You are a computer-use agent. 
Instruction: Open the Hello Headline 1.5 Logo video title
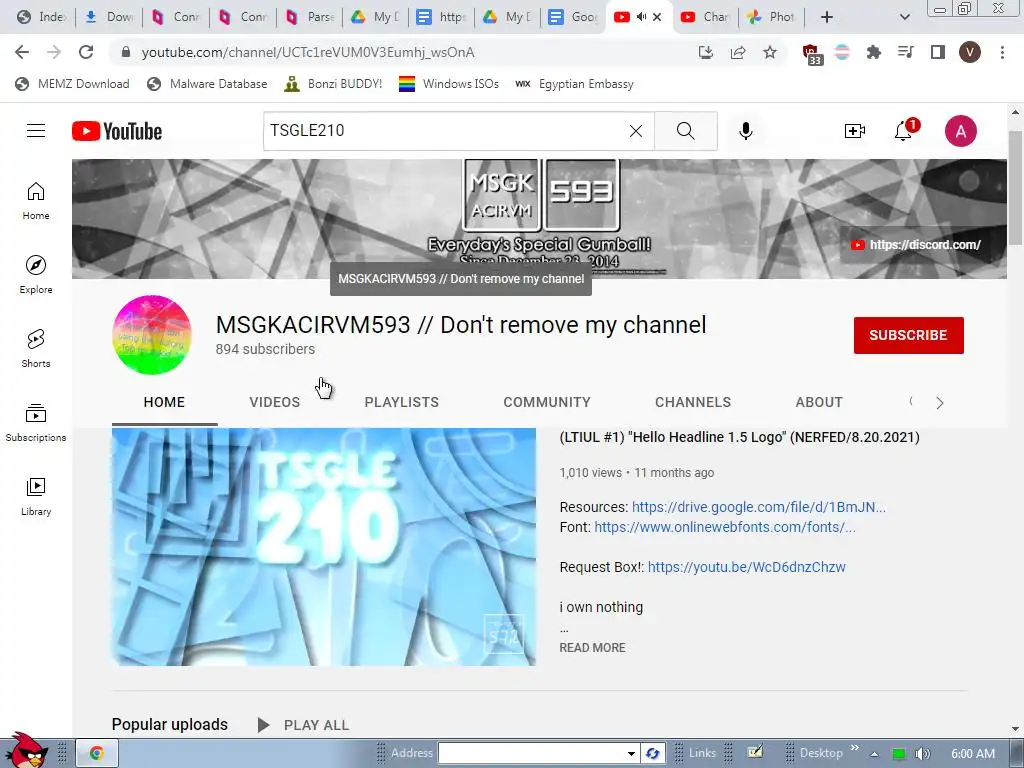[739, 437]
